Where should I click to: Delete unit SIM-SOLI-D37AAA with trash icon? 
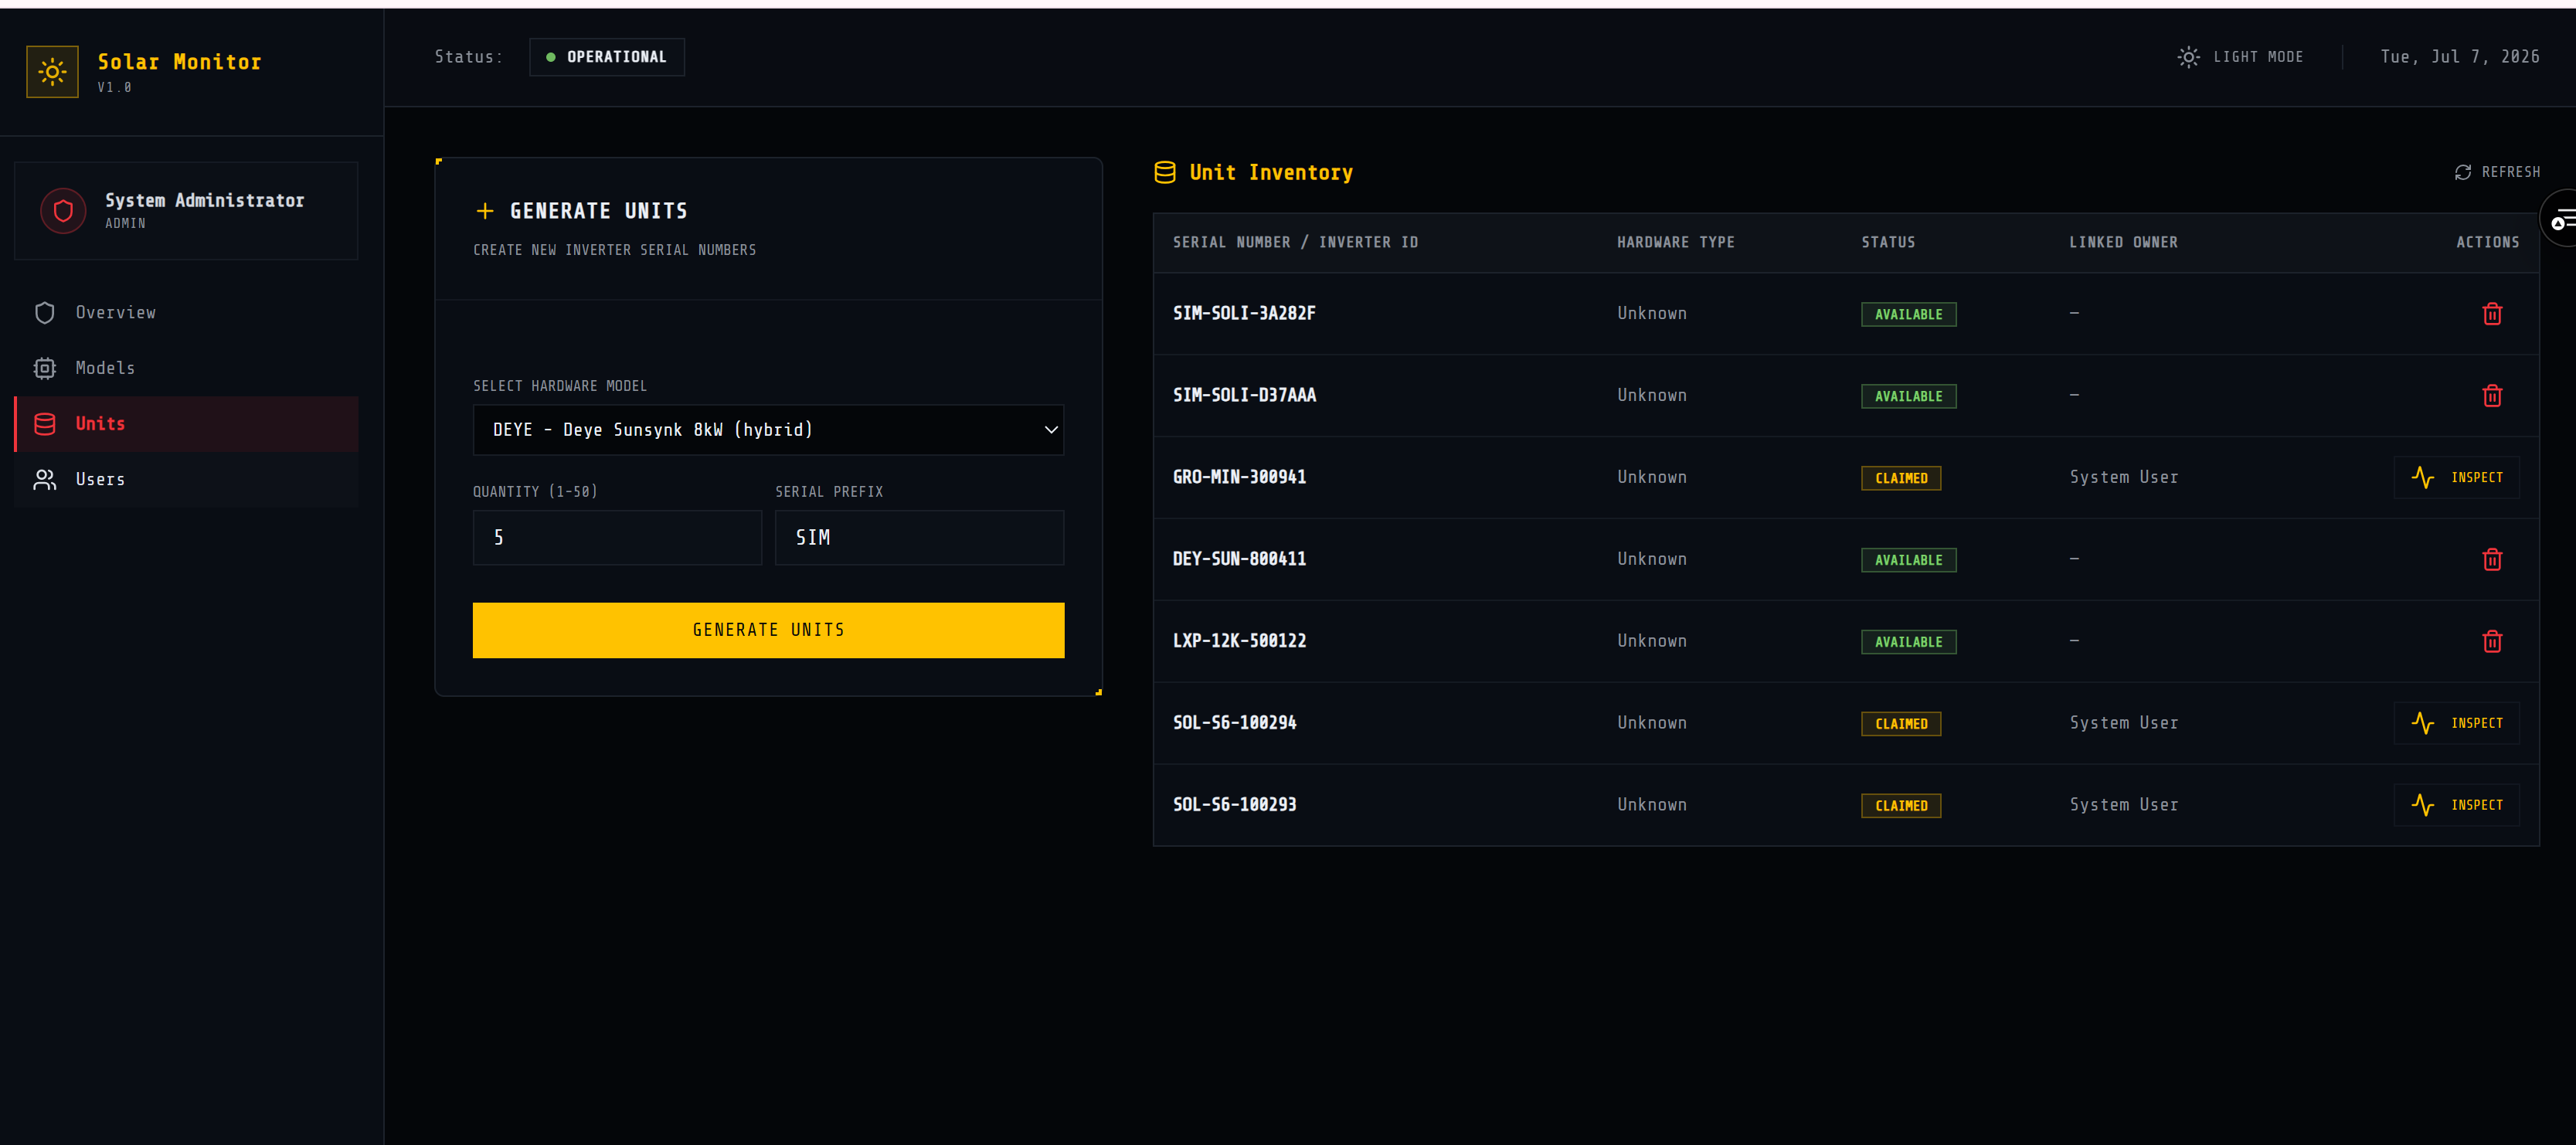[2492, 396]
